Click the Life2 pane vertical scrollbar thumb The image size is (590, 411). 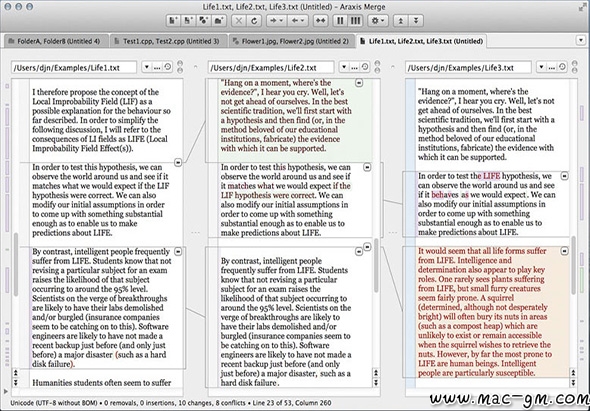coord(376,265)
